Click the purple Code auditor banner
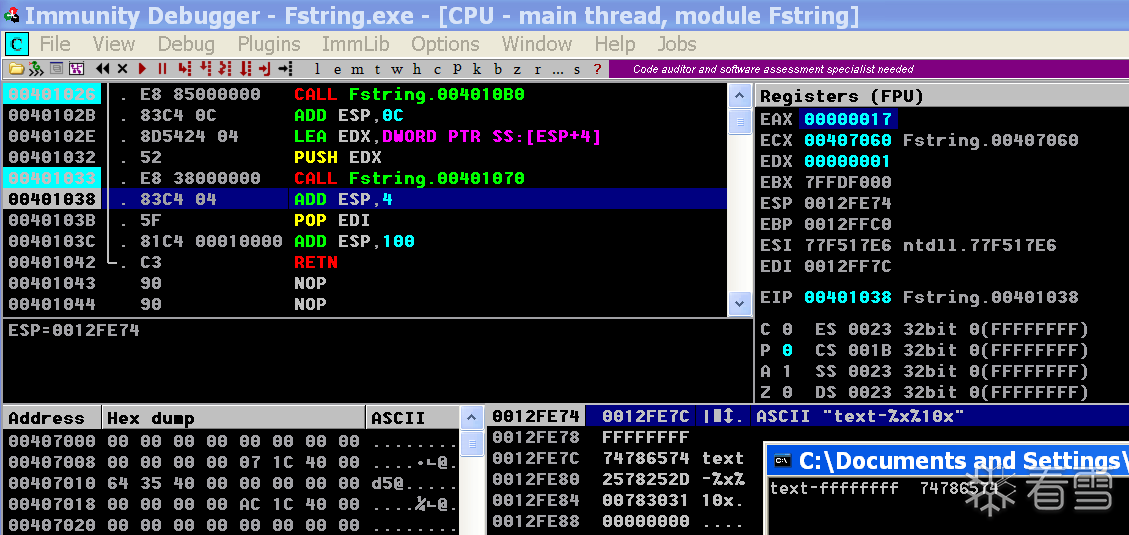The image size is (1129, 535). point(868,69)
